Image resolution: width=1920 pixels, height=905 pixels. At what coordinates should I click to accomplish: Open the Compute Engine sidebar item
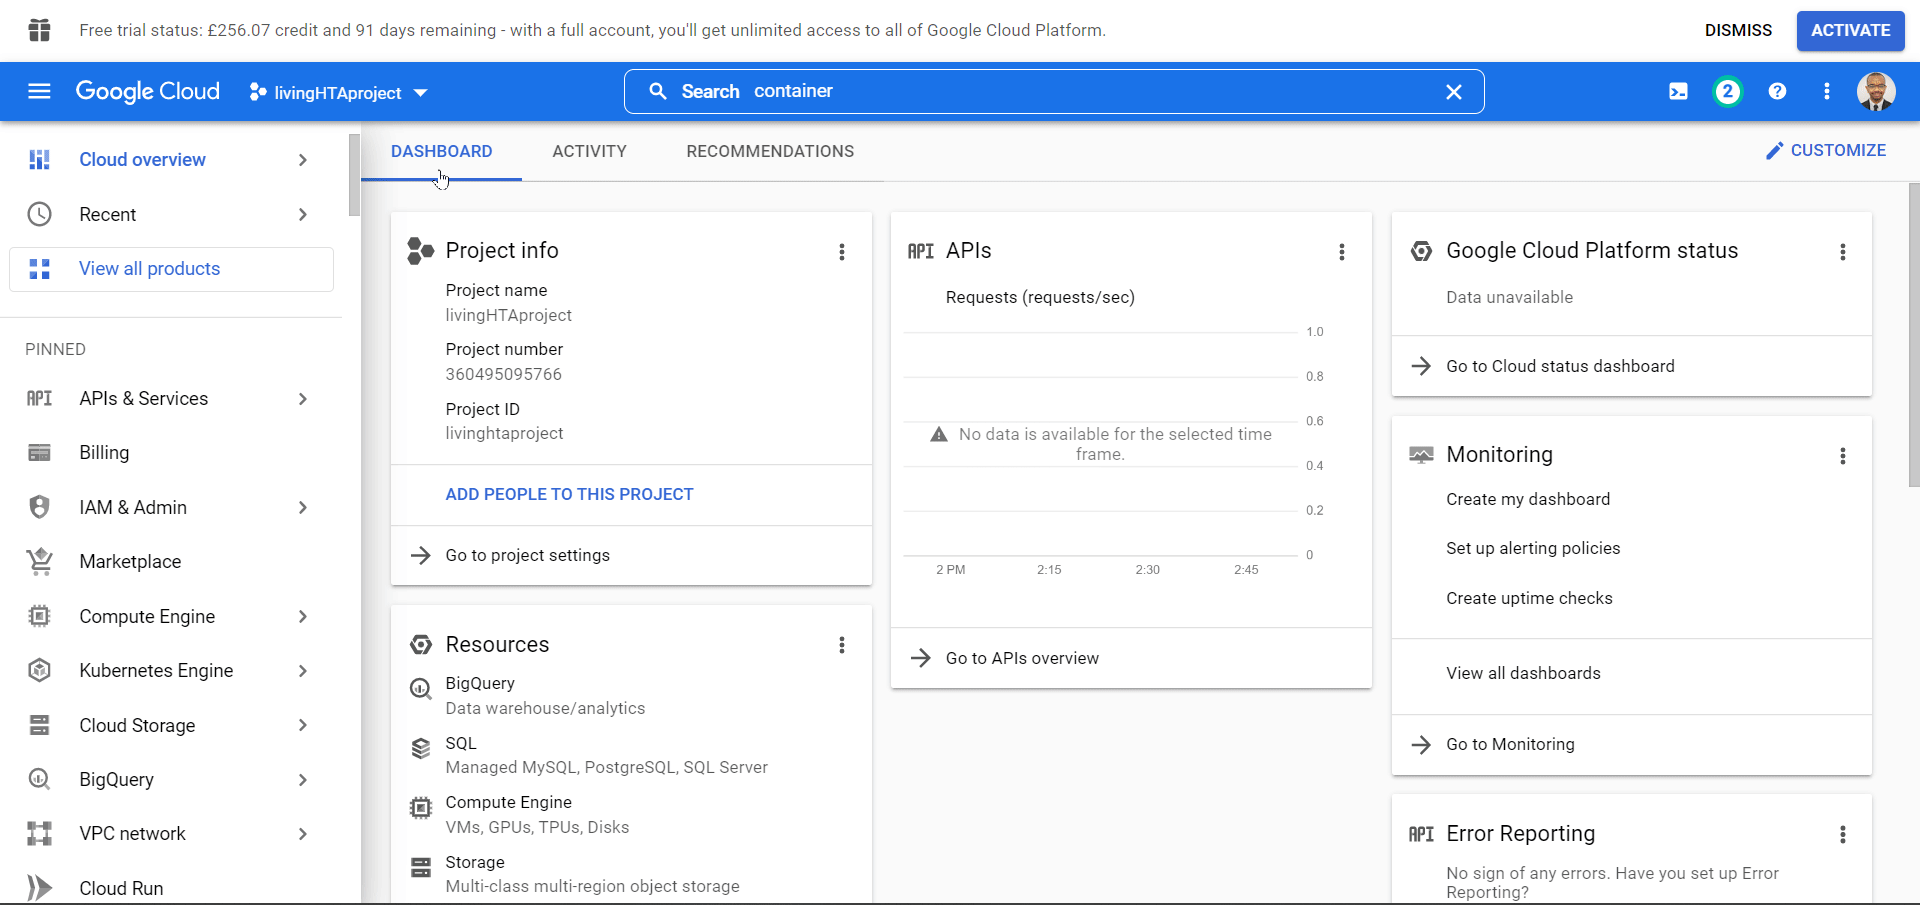148,616
